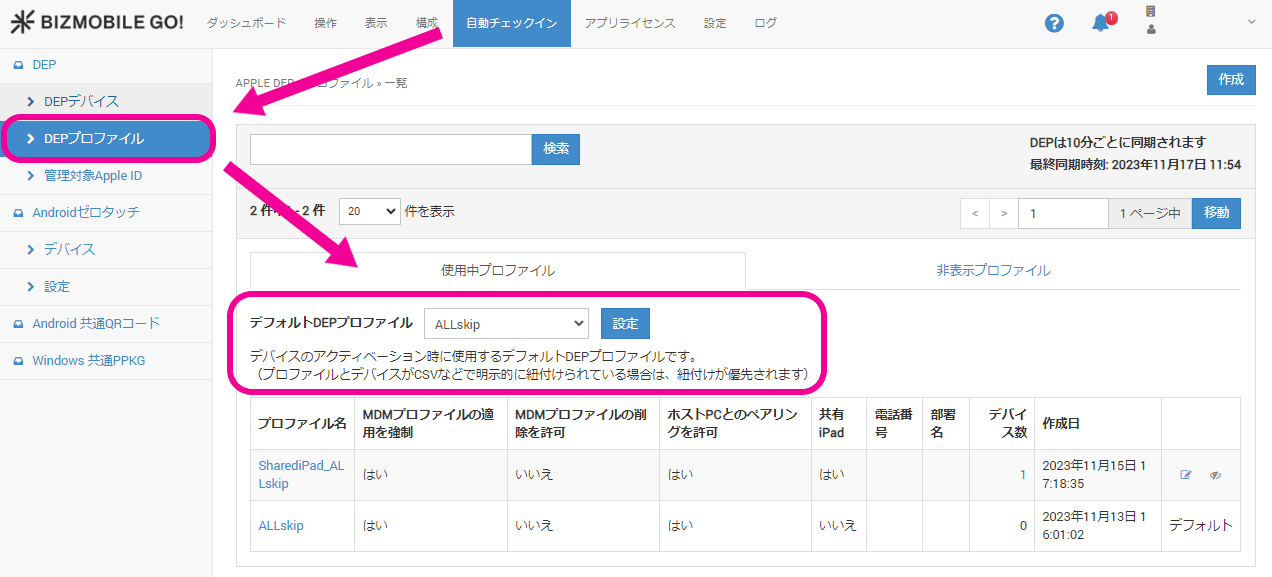Open the default DEP profile dropdown (ALLskip)
This screenshot has height=577, width=1272.
(506, 324)
